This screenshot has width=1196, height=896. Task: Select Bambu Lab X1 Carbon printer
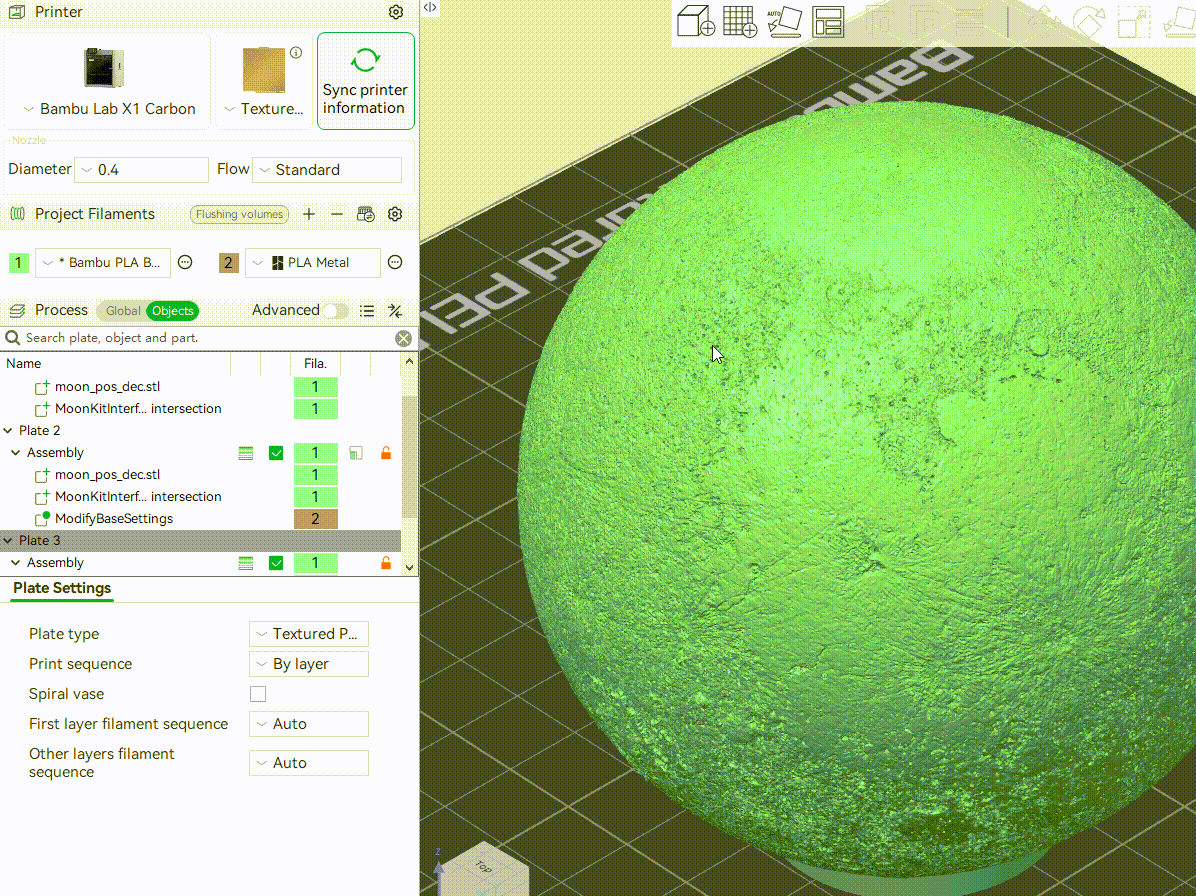coord(108,81)
